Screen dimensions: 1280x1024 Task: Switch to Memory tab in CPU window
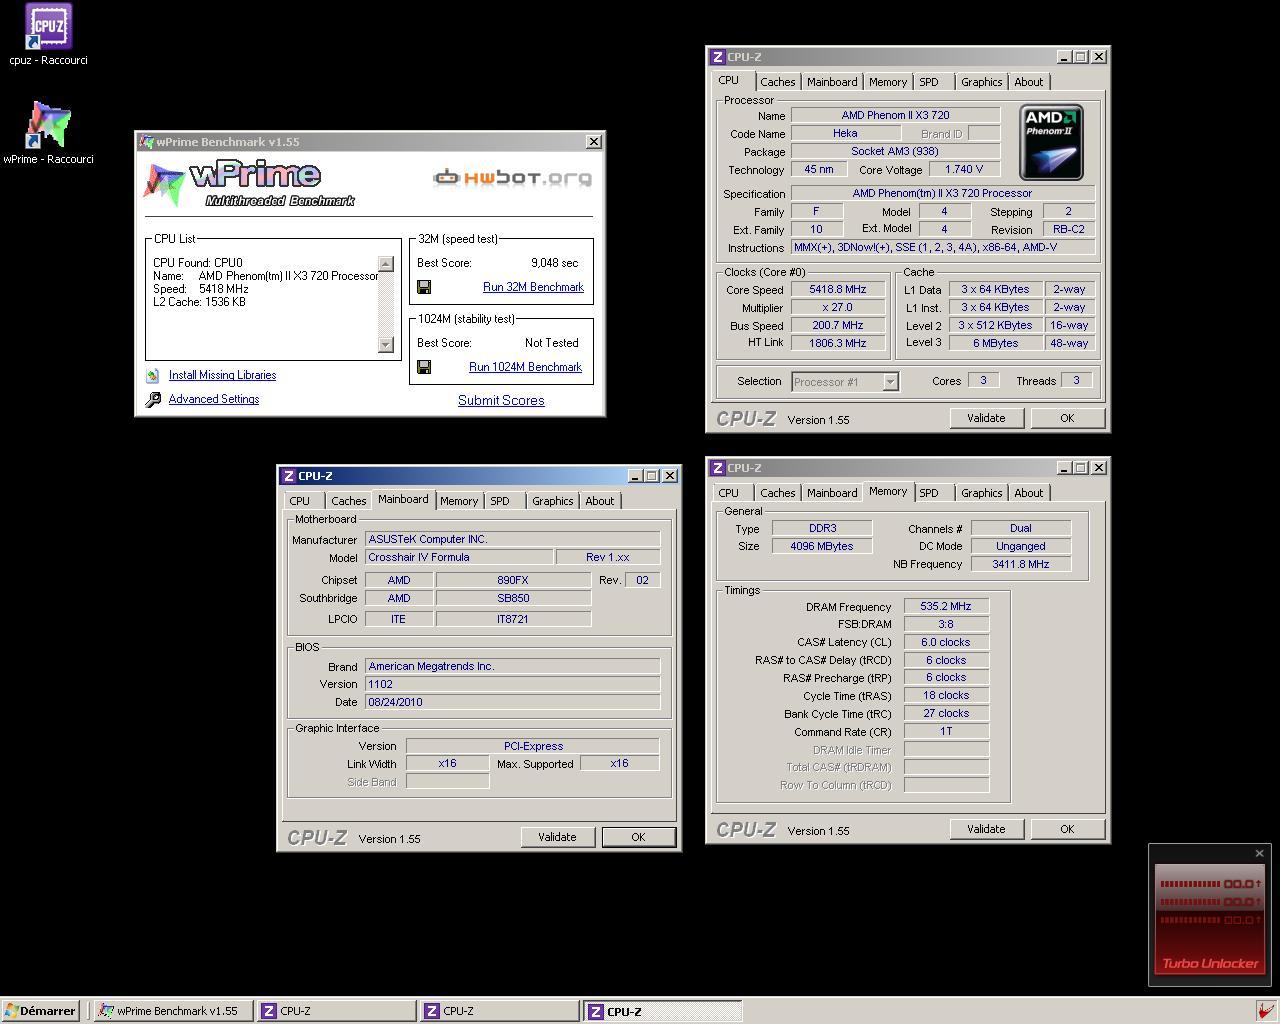(x=888, y=82)
